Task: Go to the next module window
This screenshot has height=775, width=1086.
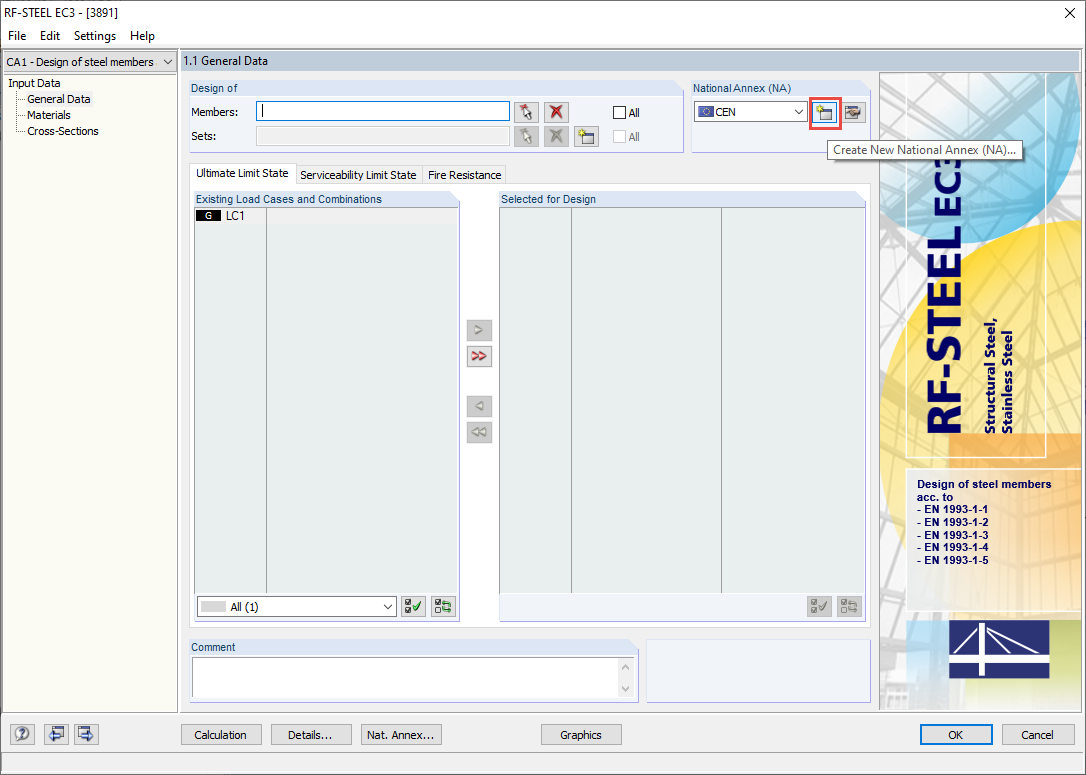Action: point(86,734)
